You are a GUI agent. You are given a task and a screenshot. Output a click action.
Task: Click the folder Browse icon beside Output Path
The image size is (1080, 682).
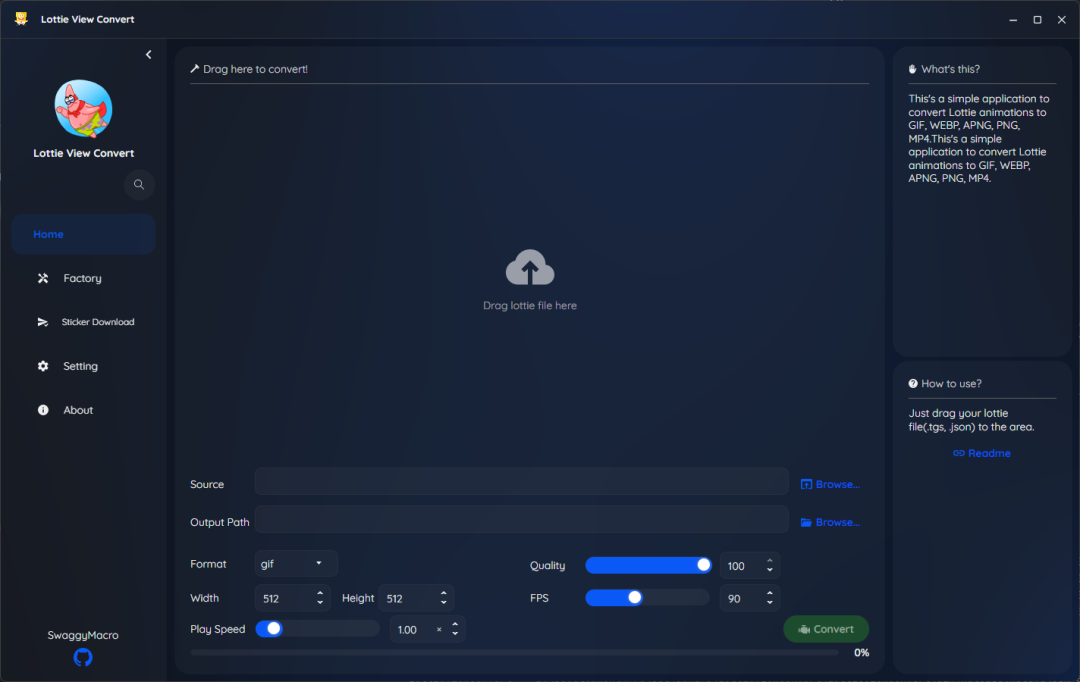[804, 521]
